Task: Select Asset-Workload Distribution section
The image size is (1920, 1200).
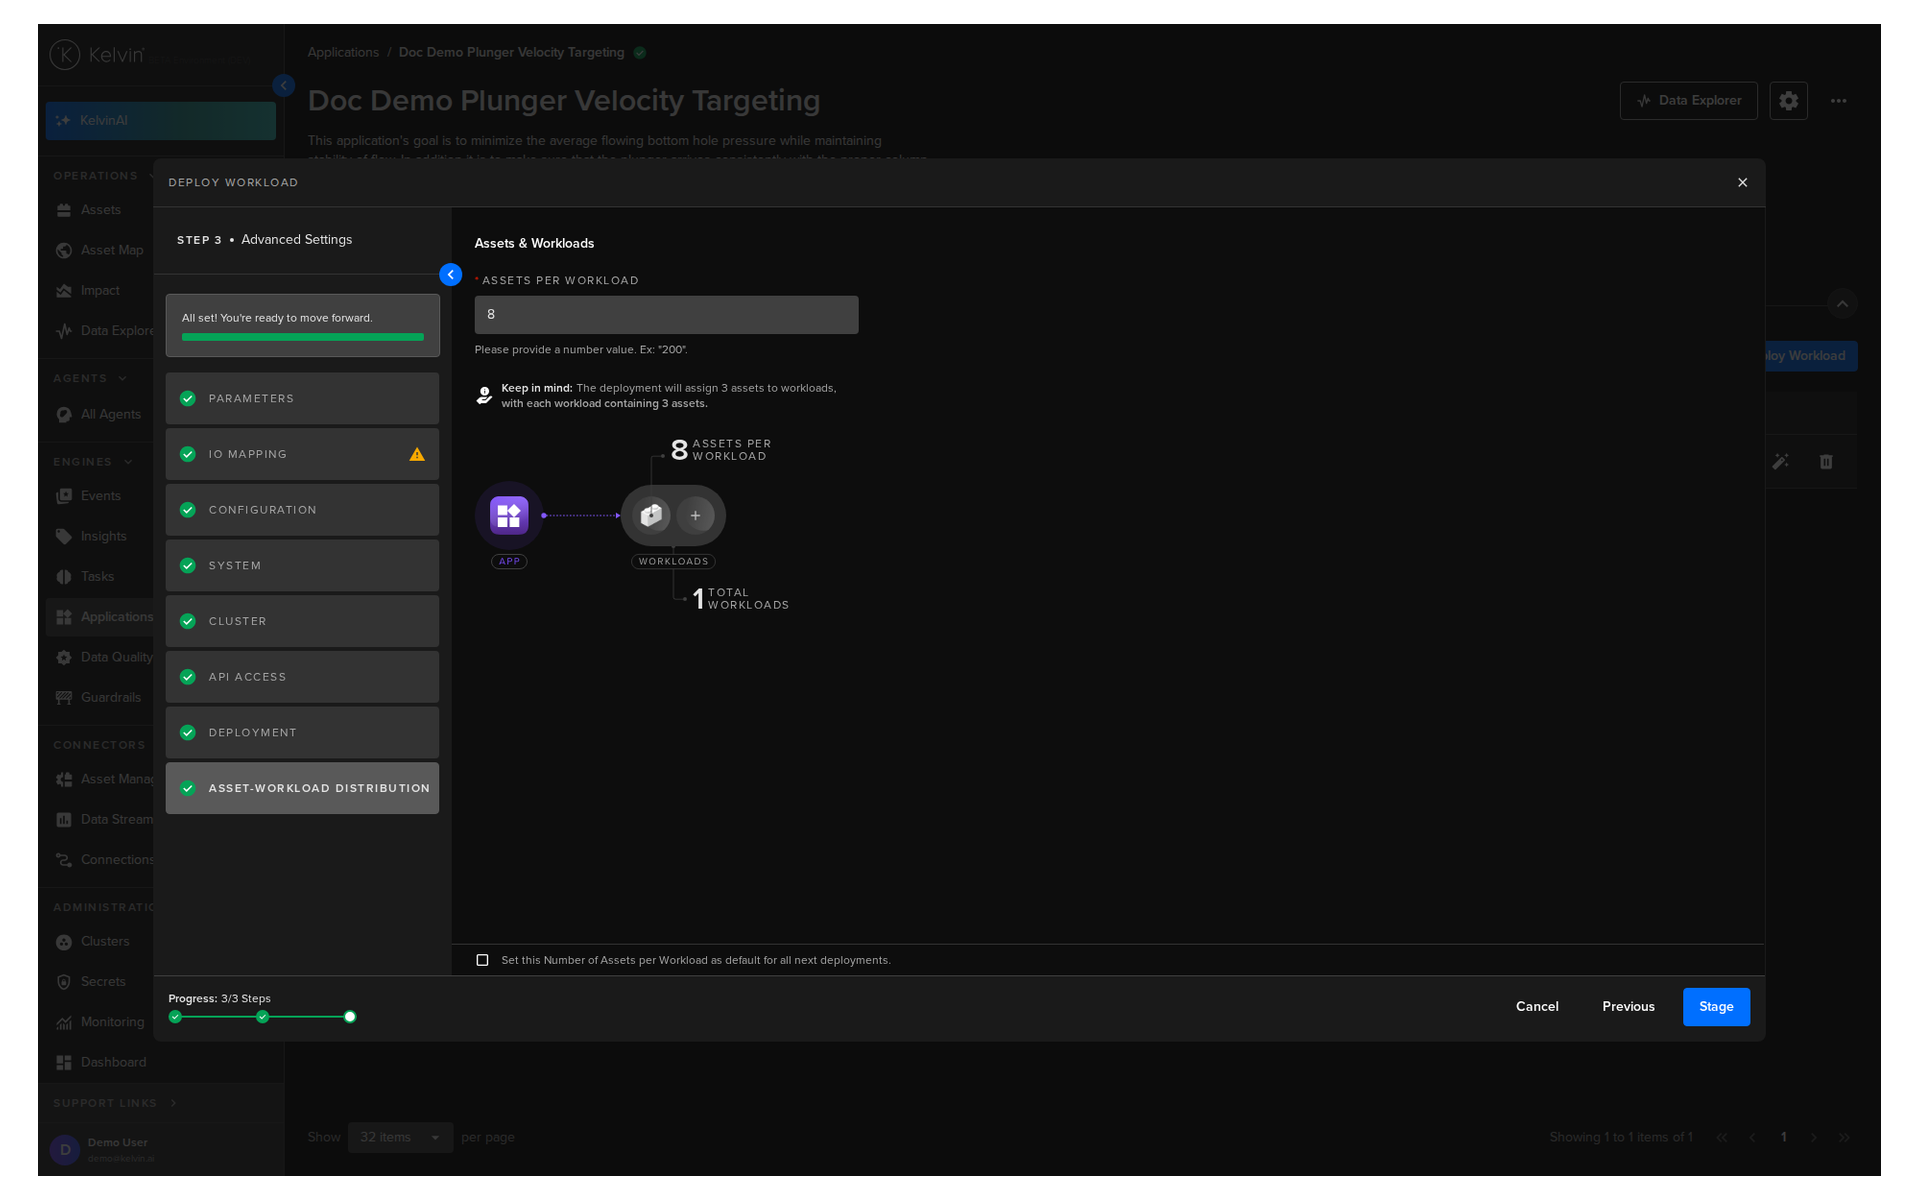Action: (x=302, y=788)
